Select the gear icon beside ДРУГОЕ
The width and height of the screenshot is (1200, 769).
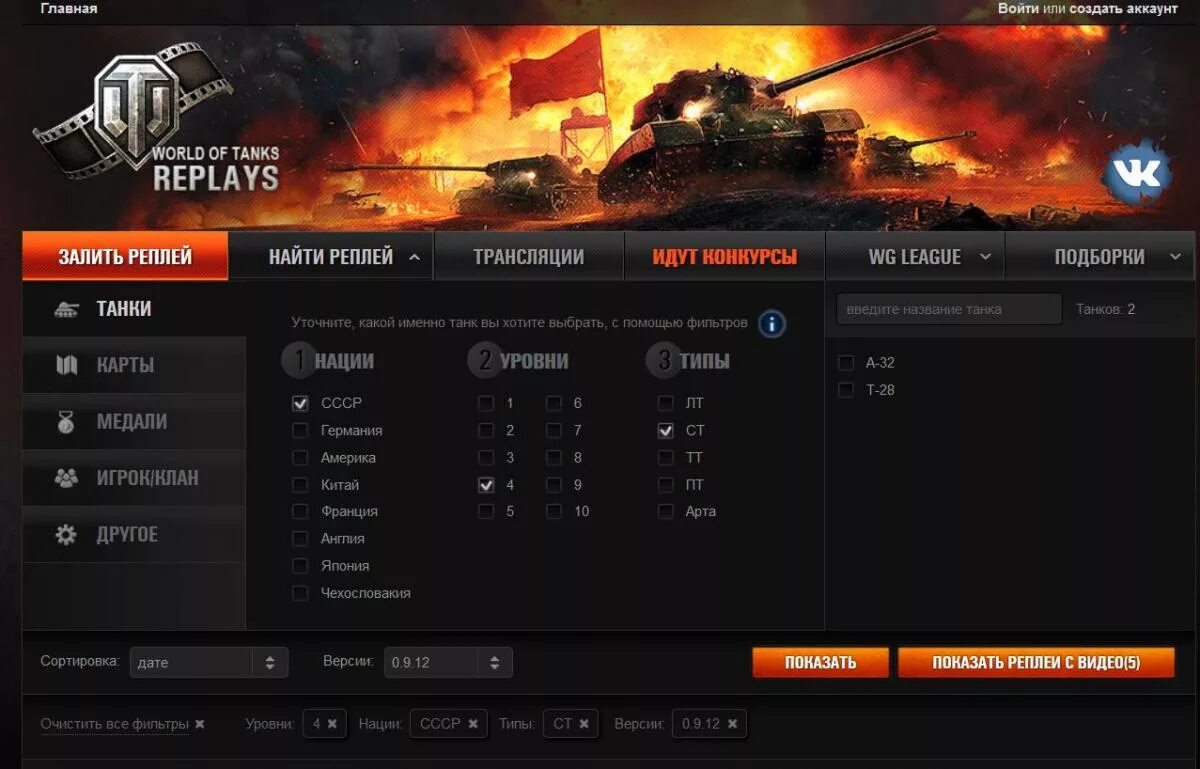[x=66, y=535]
